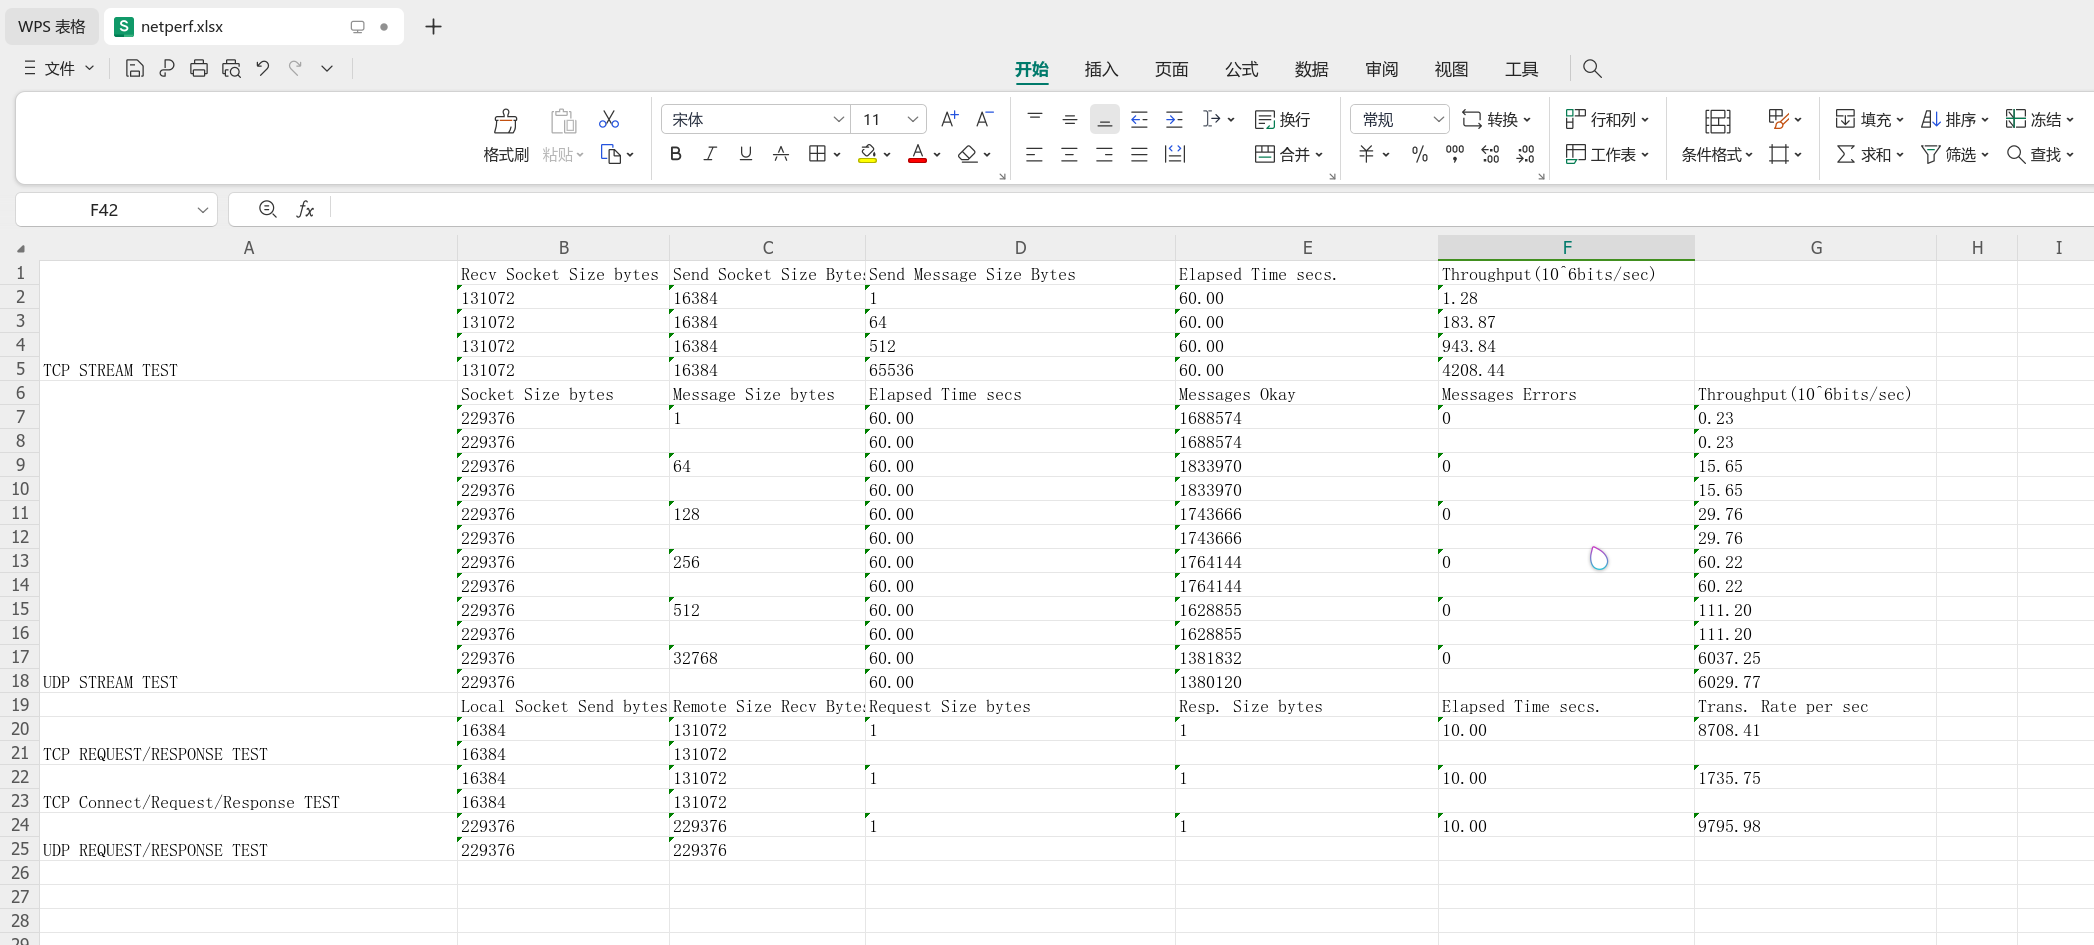Switch to the 公式 Formulas tab
Screen dimensions: 2094x945
point(1241,69)
